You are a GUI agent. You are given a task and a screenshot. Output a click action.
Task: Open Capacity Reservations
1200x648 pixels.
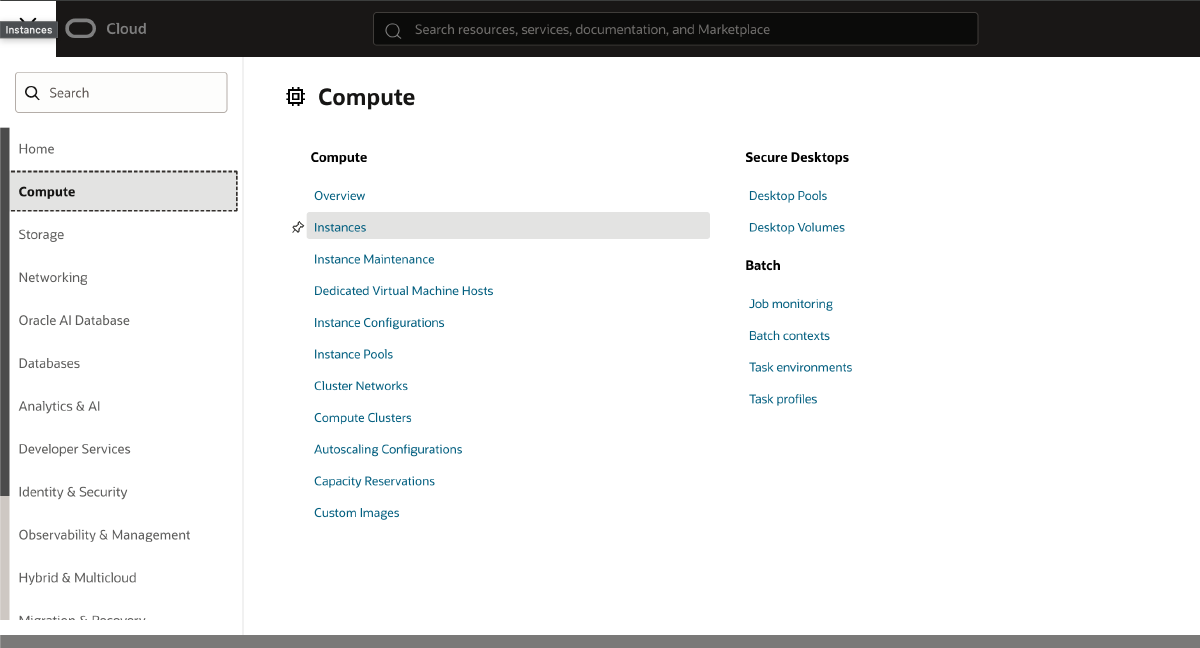[374, 482]
